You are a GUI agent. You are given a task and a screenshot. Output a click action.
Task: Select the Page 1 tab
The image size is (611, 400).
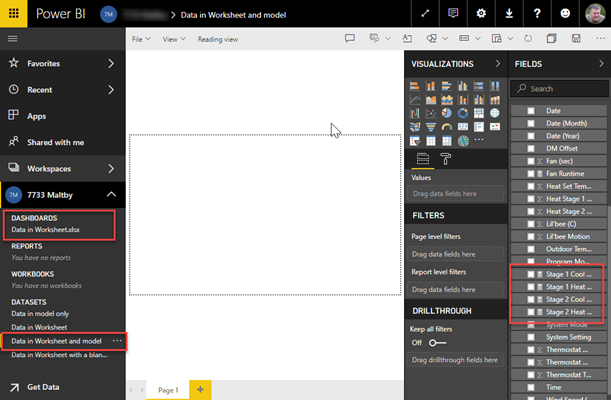click(x=168, y=390)
